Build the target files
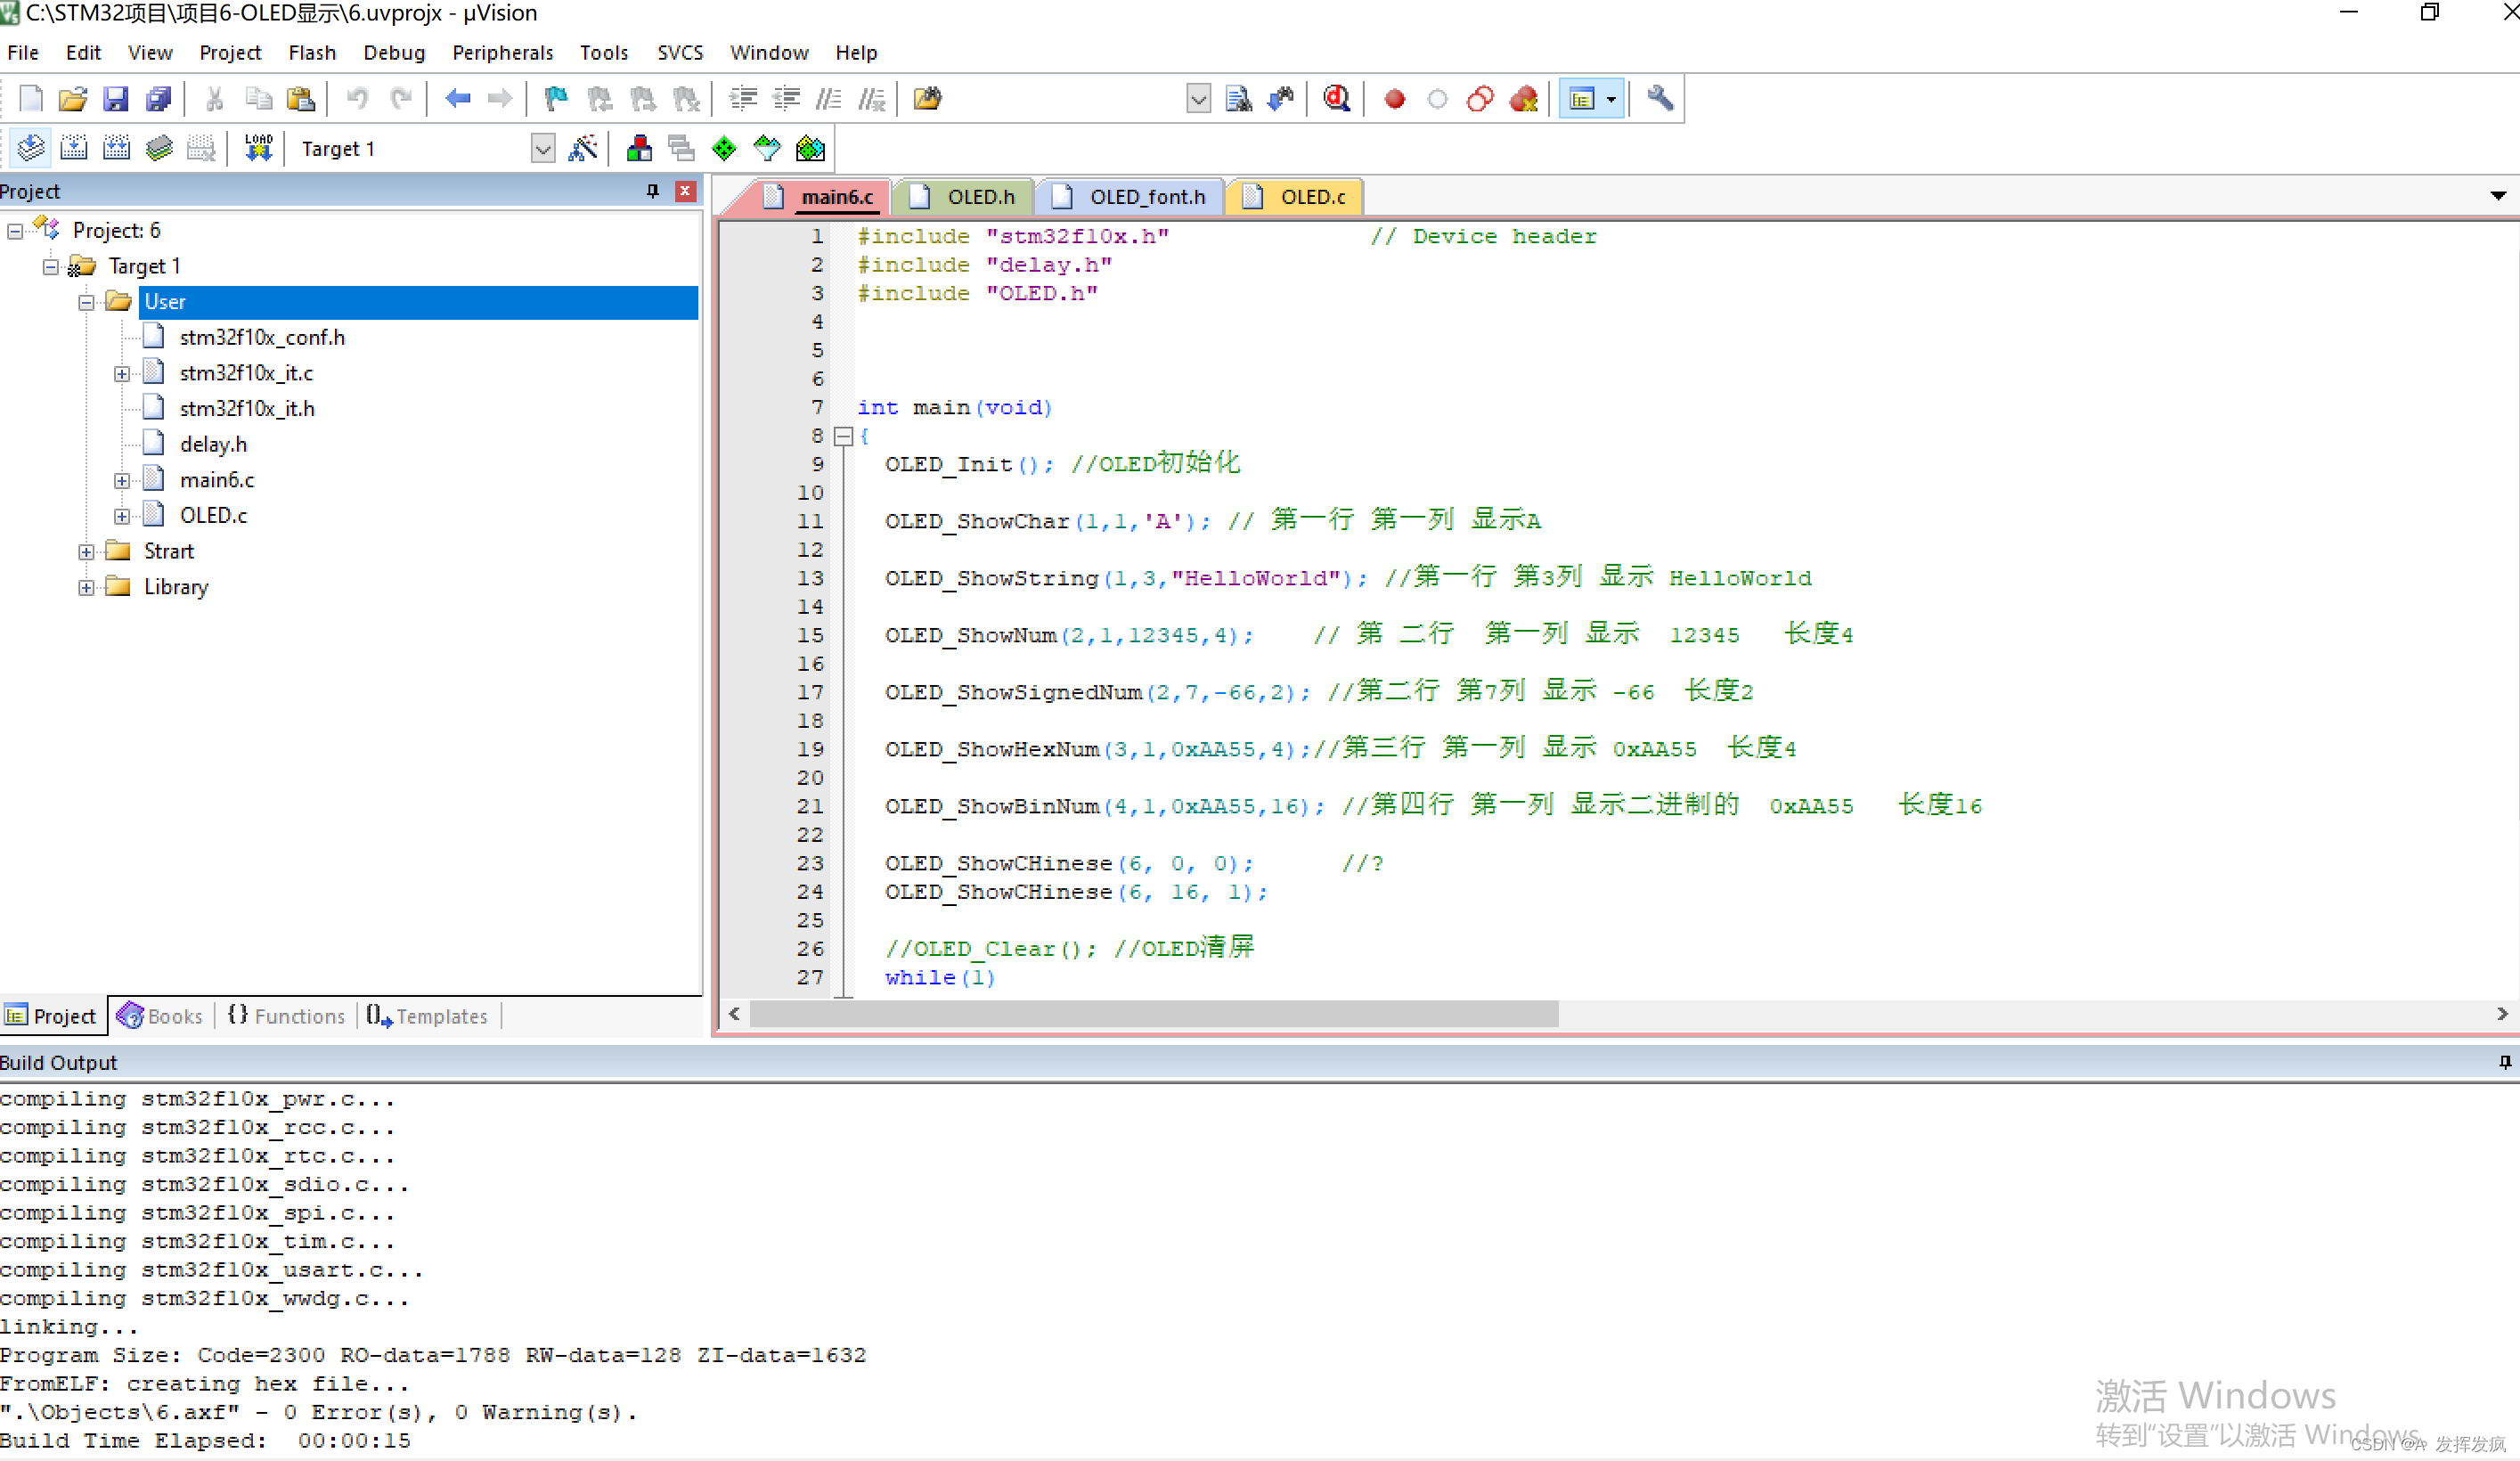This screenshot has height=1461, width=2520. 73,147
